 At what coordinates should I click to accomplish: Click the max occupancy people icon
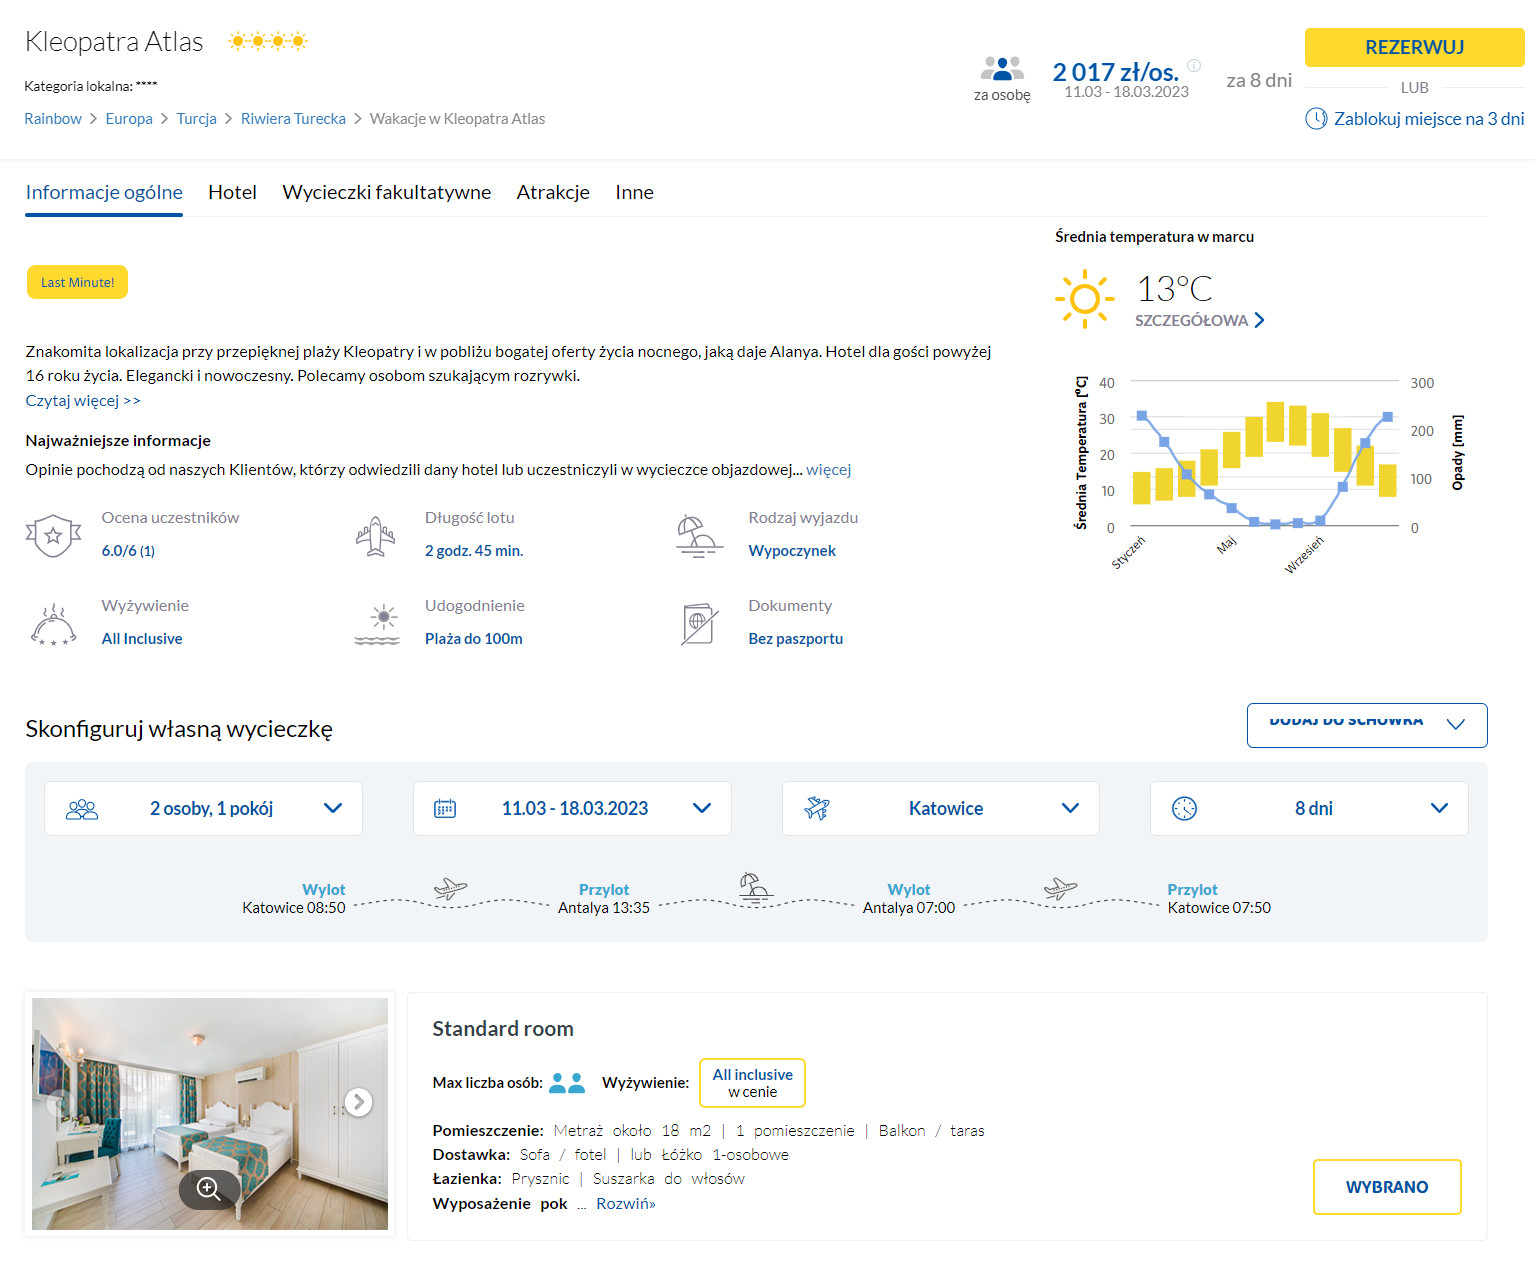567,1083
